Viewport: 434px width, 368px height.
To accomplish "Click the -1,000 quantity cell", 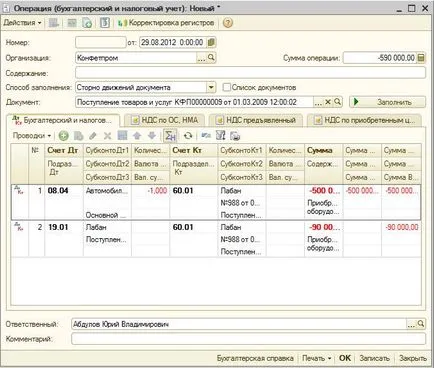I will coord(151,191).
